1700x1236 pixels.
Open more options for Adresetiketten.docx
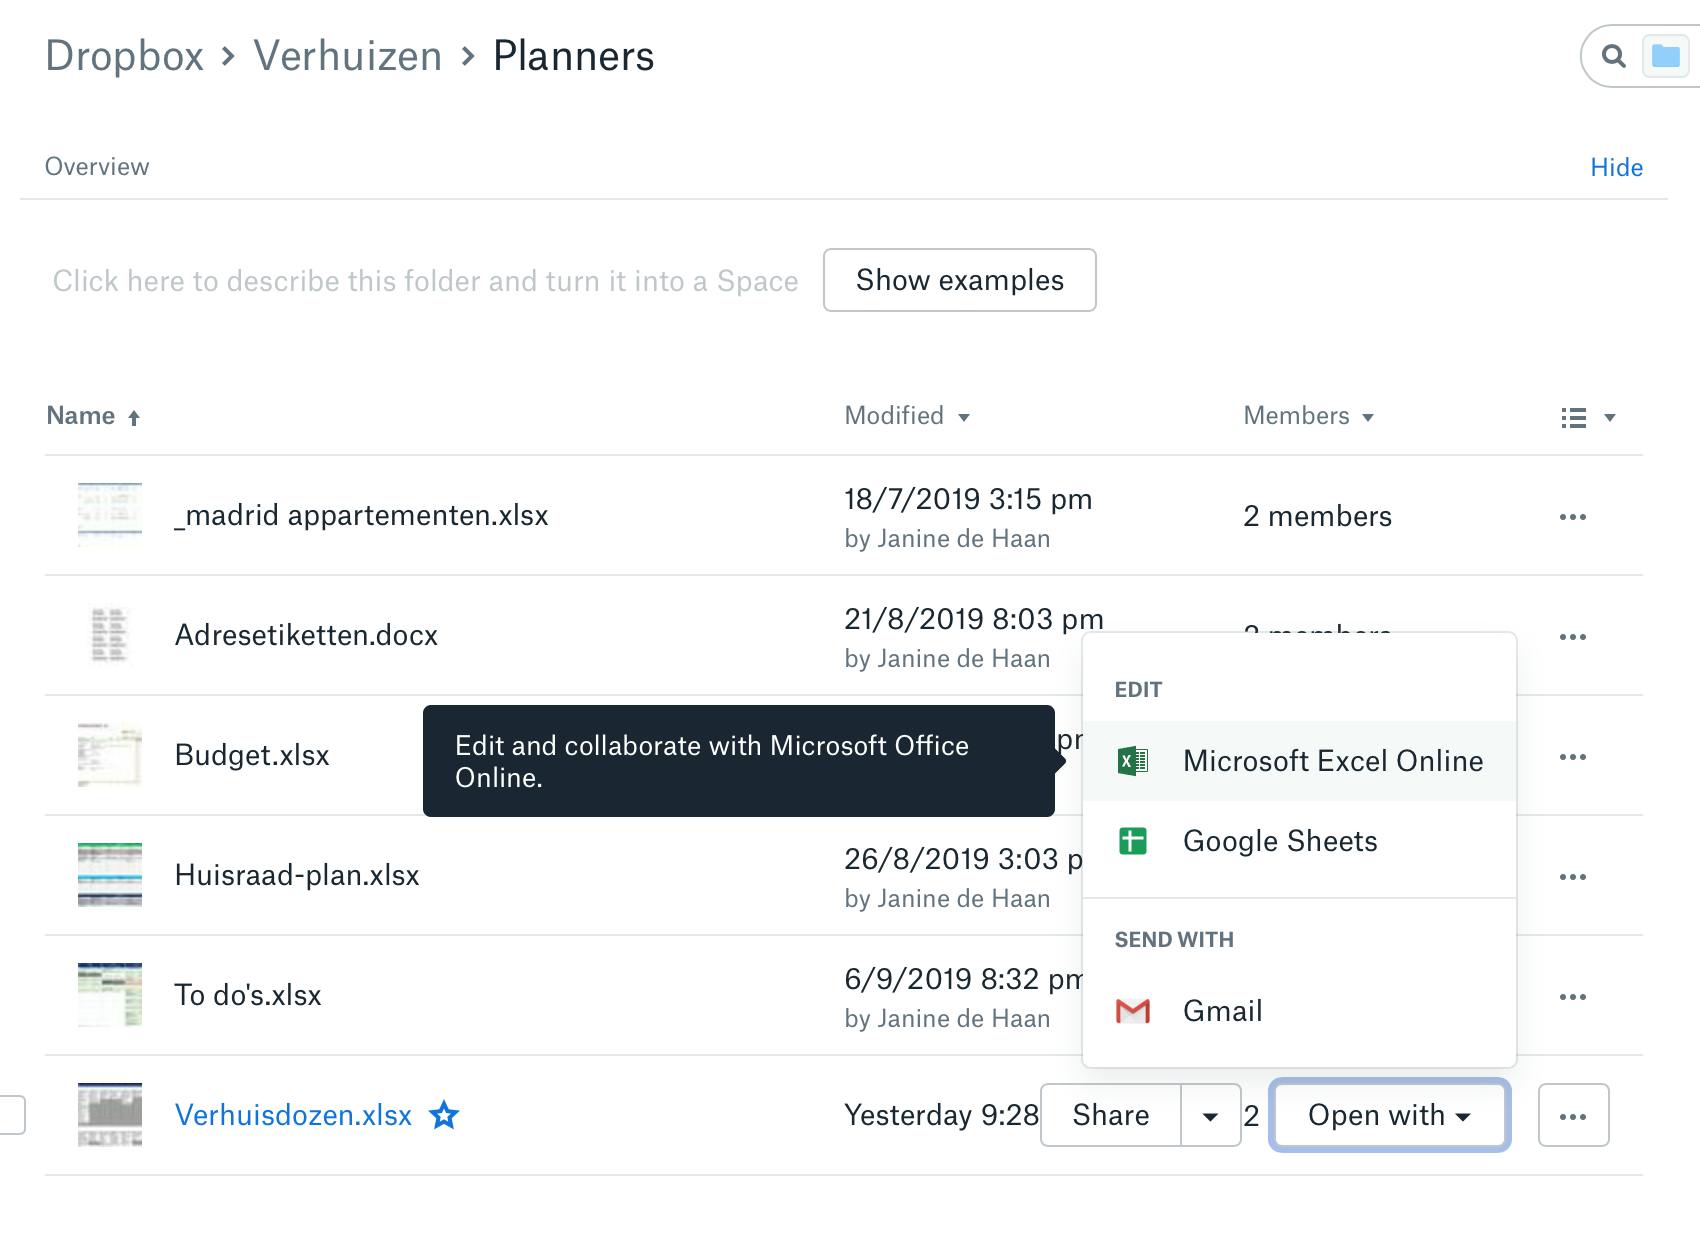[x=1573, y=637]
